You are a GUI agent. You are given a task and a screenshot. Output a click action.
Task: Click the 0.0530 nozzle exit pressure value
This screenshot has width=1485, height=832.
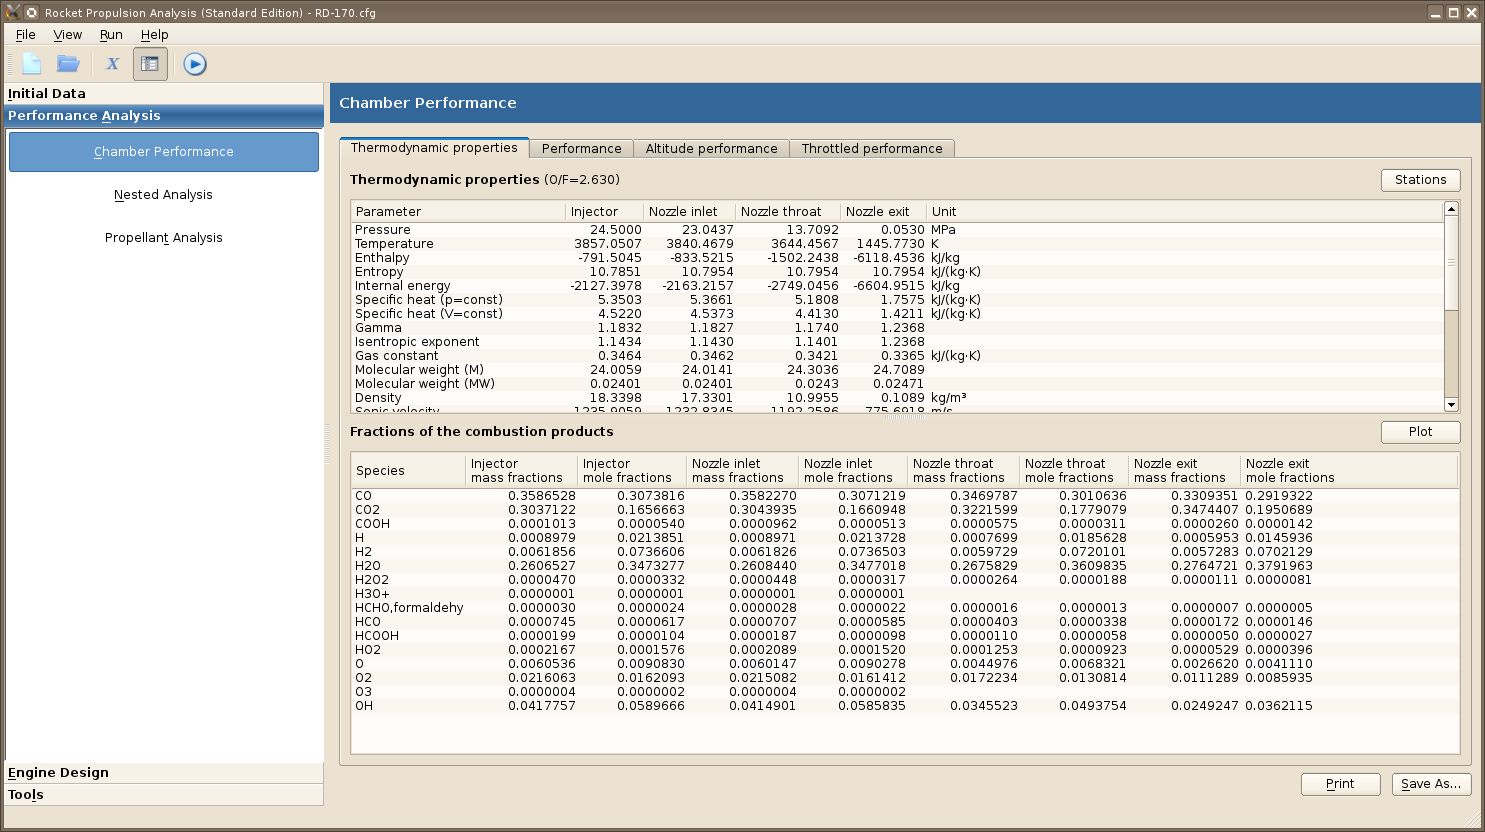tap(903, 230)
